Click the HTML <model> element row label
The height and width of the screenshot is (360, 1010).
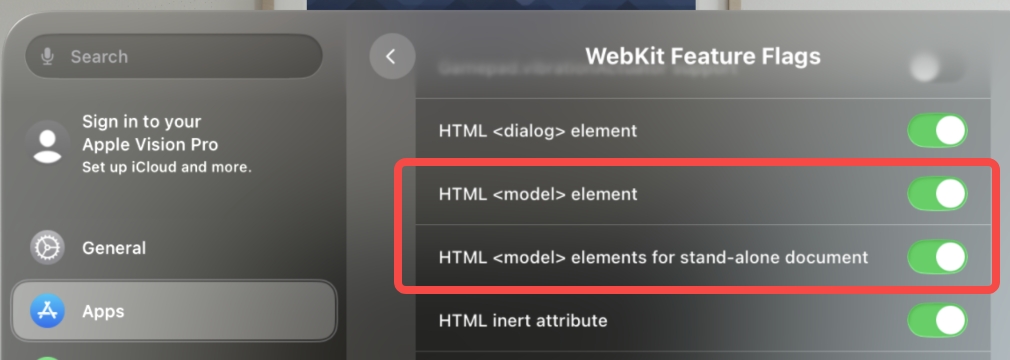538,194
